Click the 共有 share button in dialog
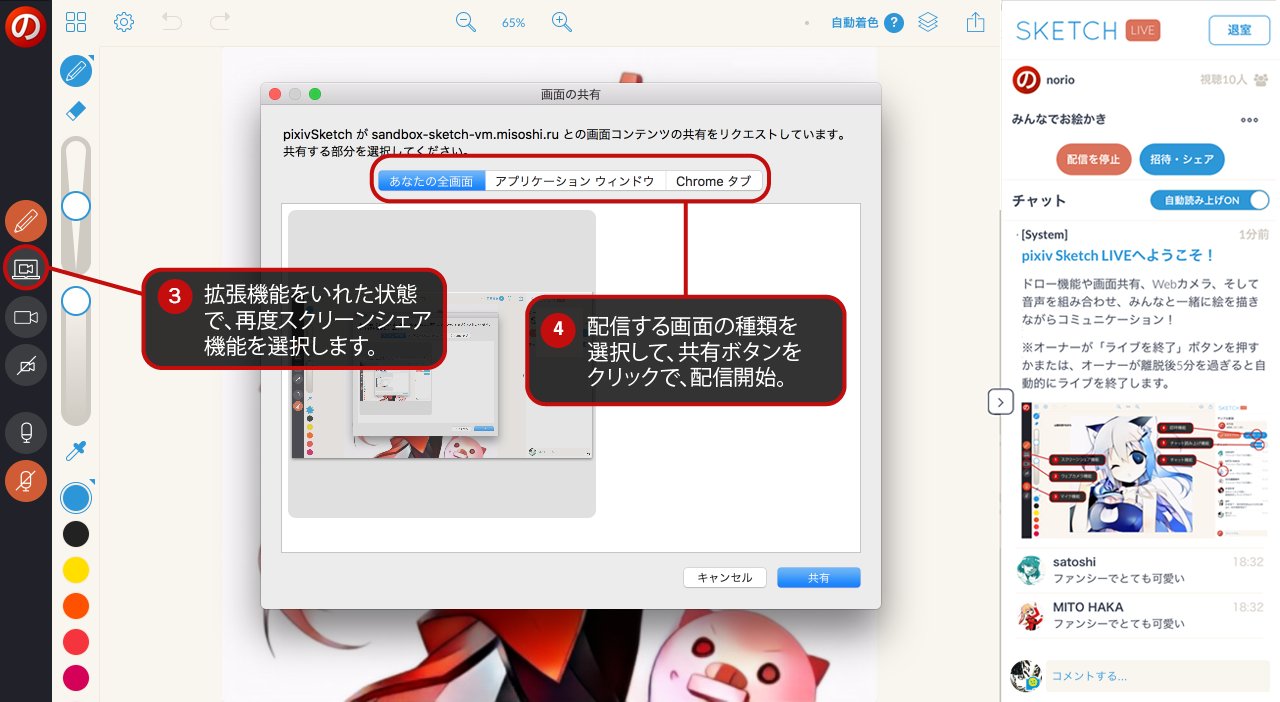The width and height of the screenshot is (1280, 702). pyautogui.click(x=819, y=578)
